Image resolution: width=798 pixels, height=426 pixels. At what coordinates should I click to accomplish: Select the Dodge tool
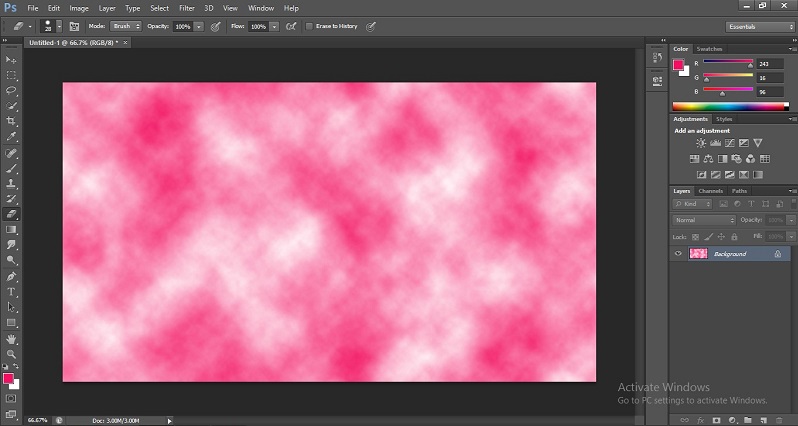click(x=11, y=260)
